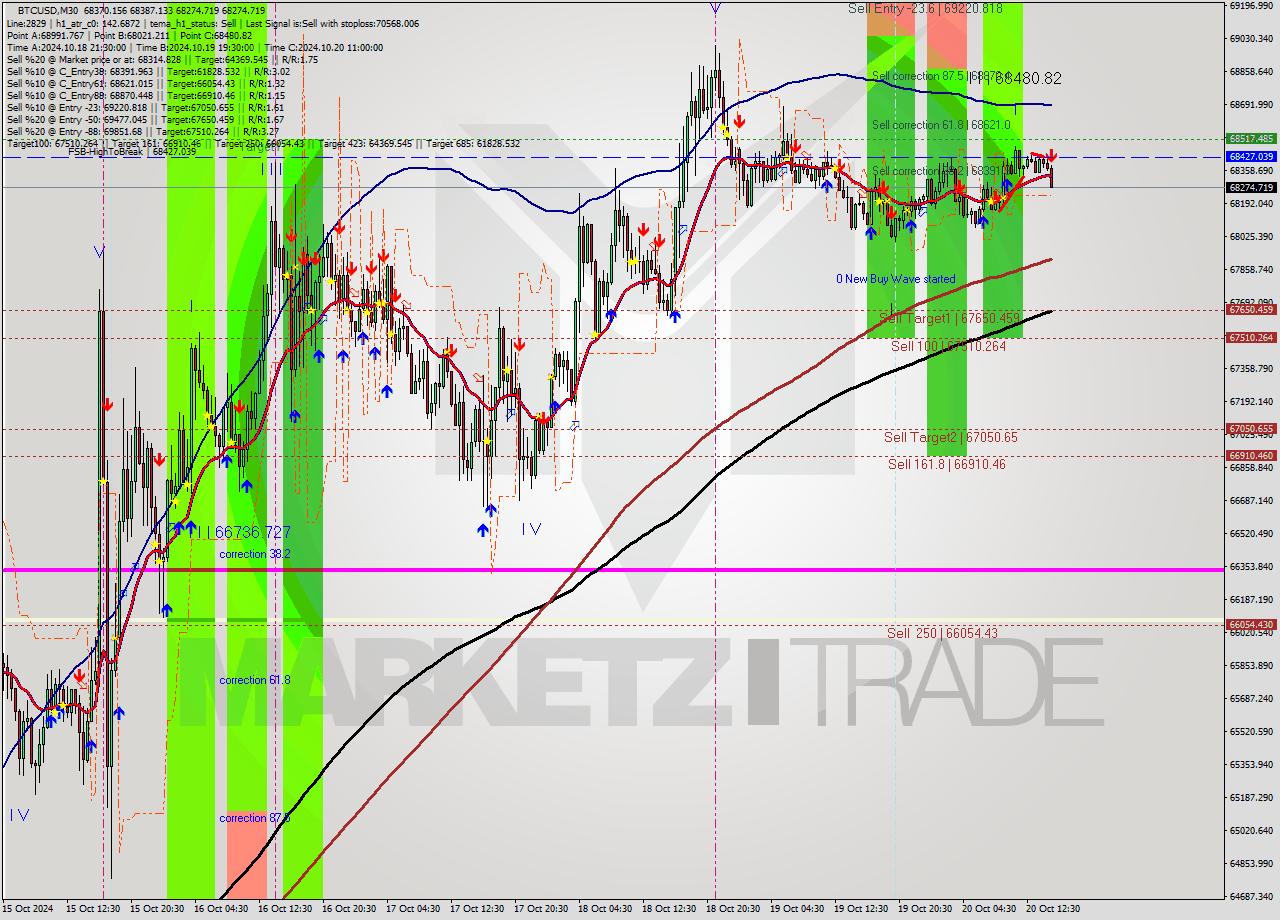Click the 'Sell correction 61.8 | 68621.0' label
The height and width of the screenshot is (920, 1280).
click(x=941, y=125)
